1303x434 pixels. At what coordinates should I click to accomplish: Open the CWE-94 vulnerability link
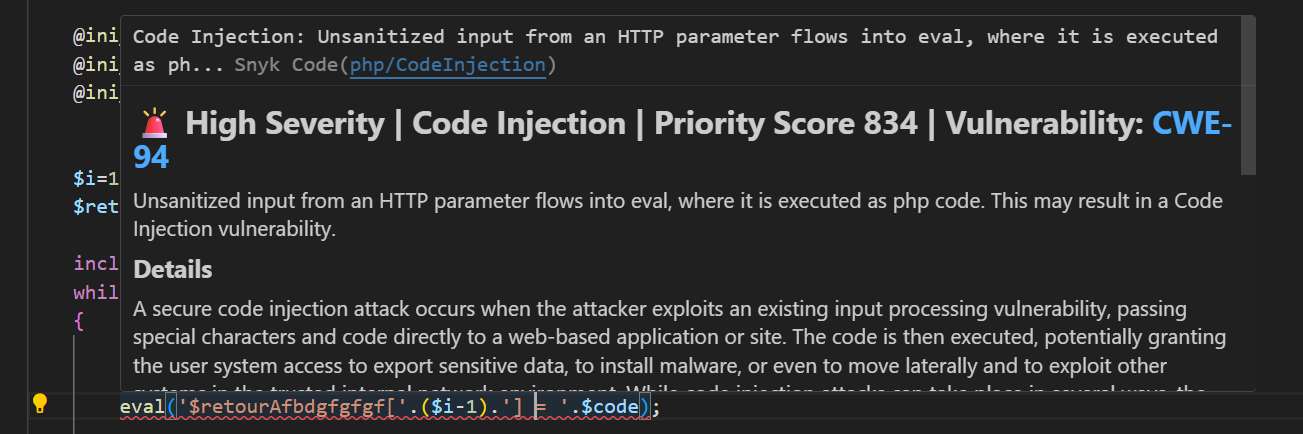(1192, 125)
